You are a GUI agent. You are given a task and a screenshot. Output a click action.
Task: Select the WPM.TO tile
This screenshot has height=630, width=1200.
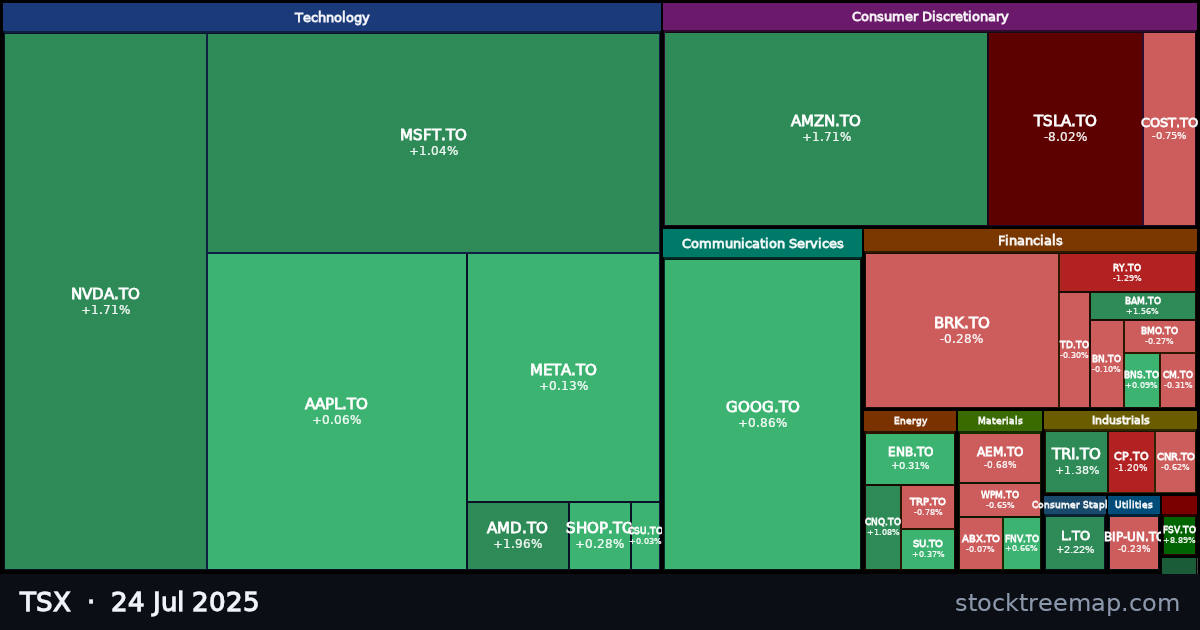coord(999,500)
